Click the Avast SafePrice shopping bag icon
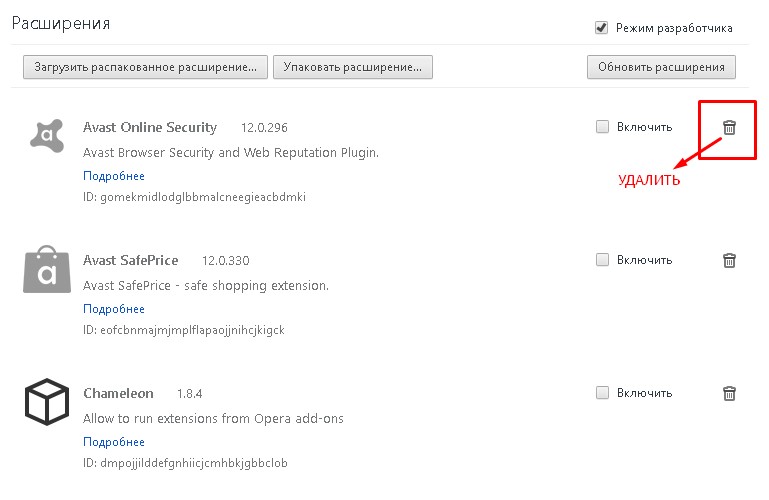769x500 pixels. point(47,269)
